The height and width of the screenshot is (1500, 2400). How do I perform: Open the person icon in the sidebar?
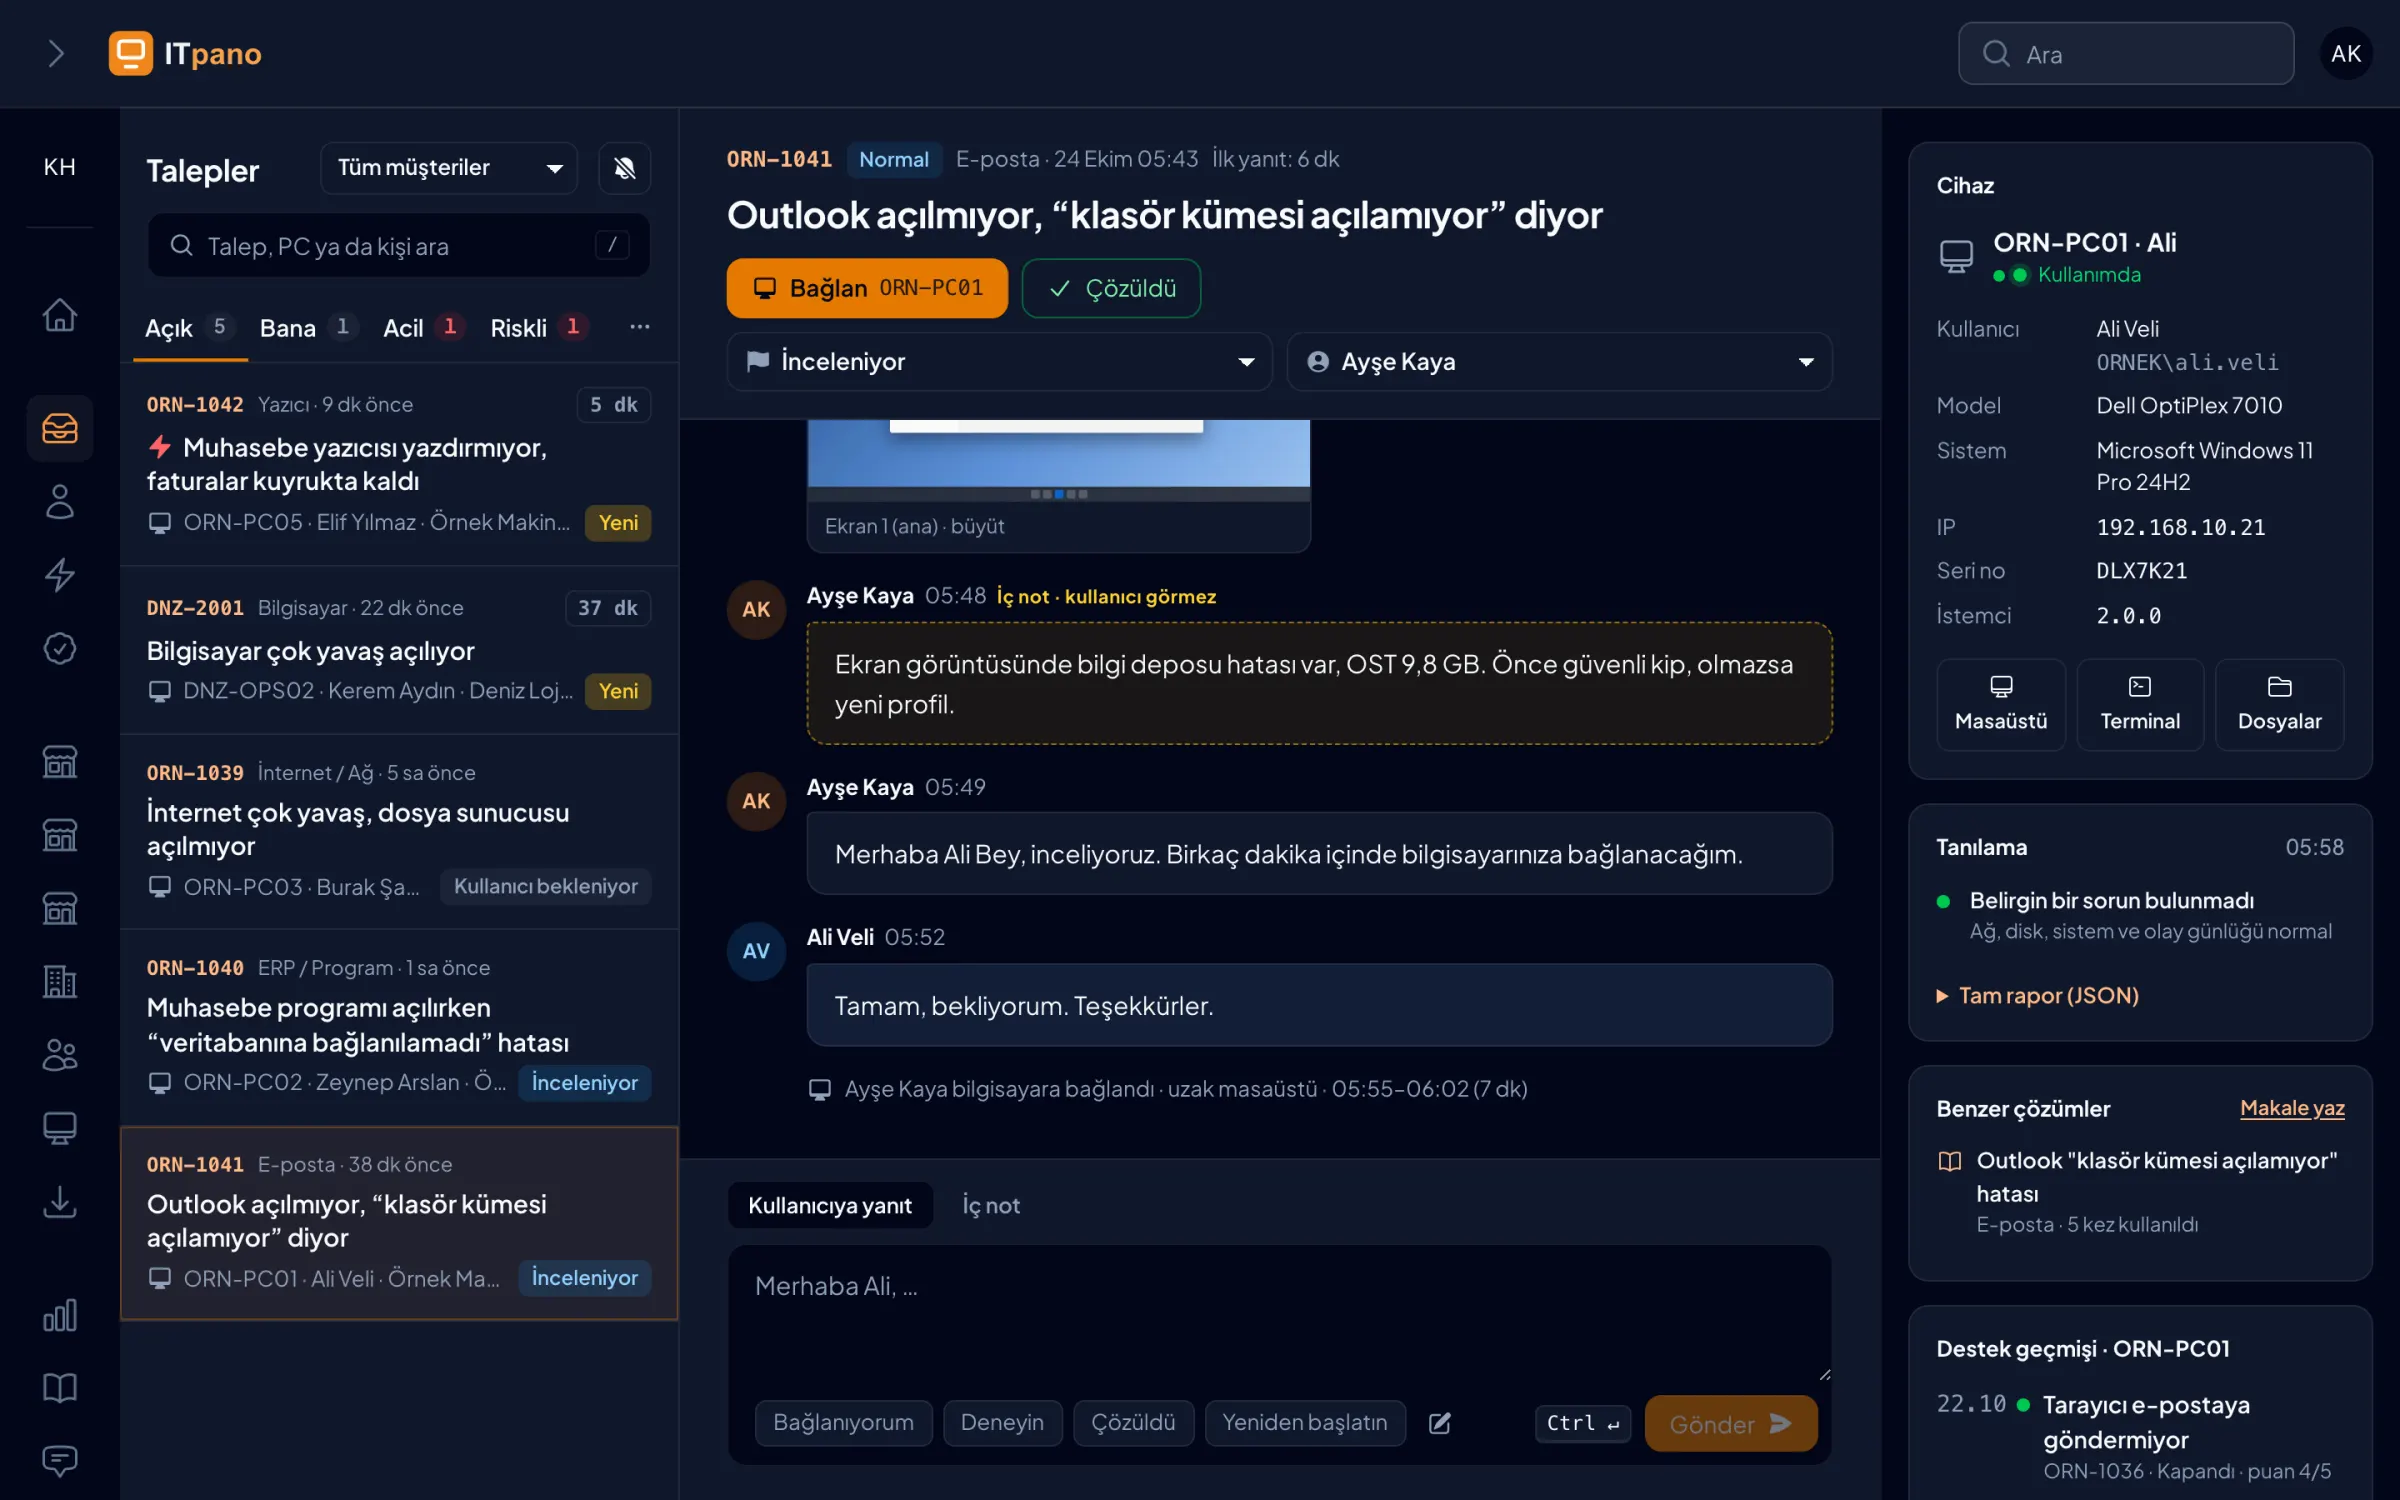click(60, 502)
